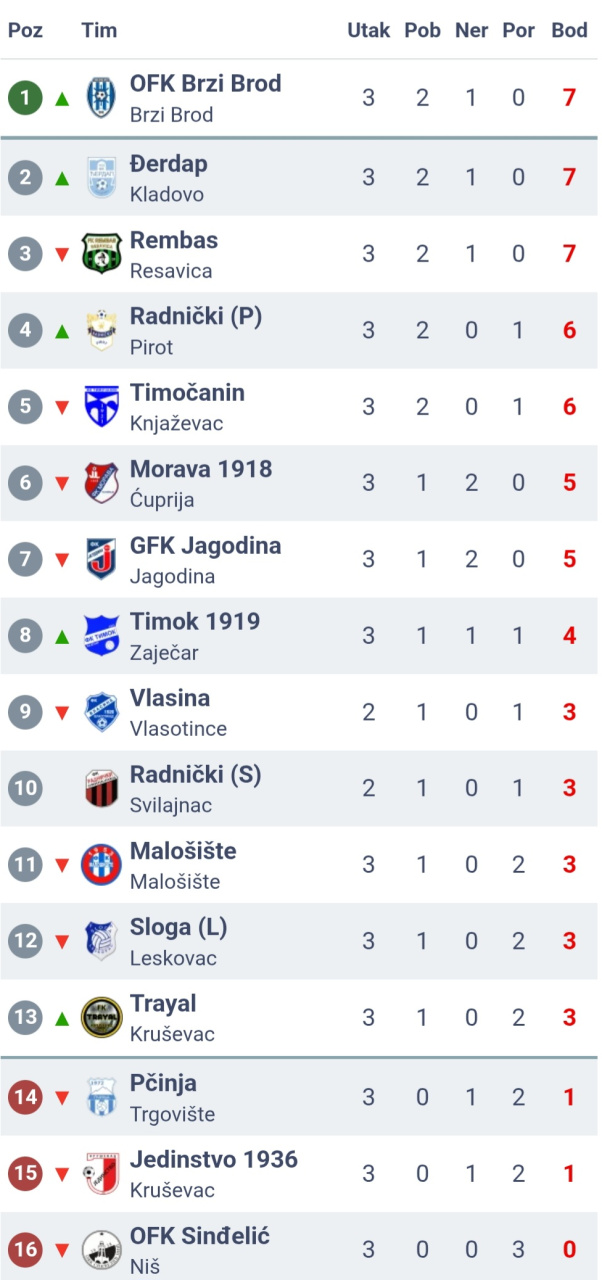Sort table by the Pob column header
Image resolution: width=602 pixels, height=1280 pixels.
[x=422, y=30]
